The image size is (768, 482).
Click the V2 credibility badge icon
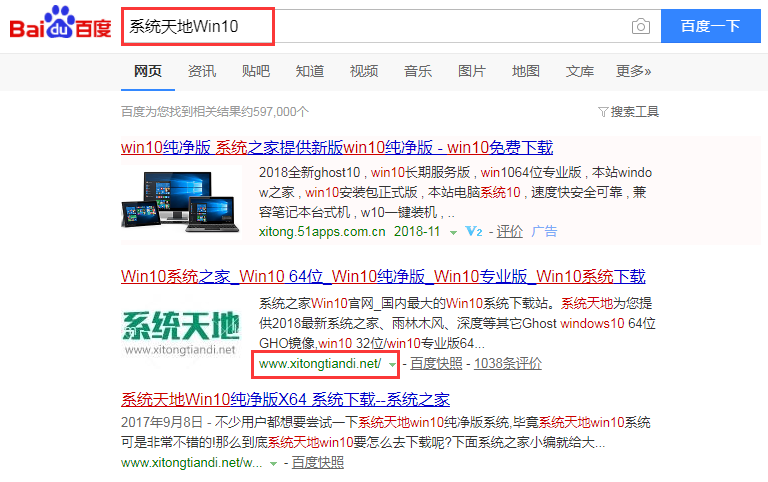coord(475,231)
